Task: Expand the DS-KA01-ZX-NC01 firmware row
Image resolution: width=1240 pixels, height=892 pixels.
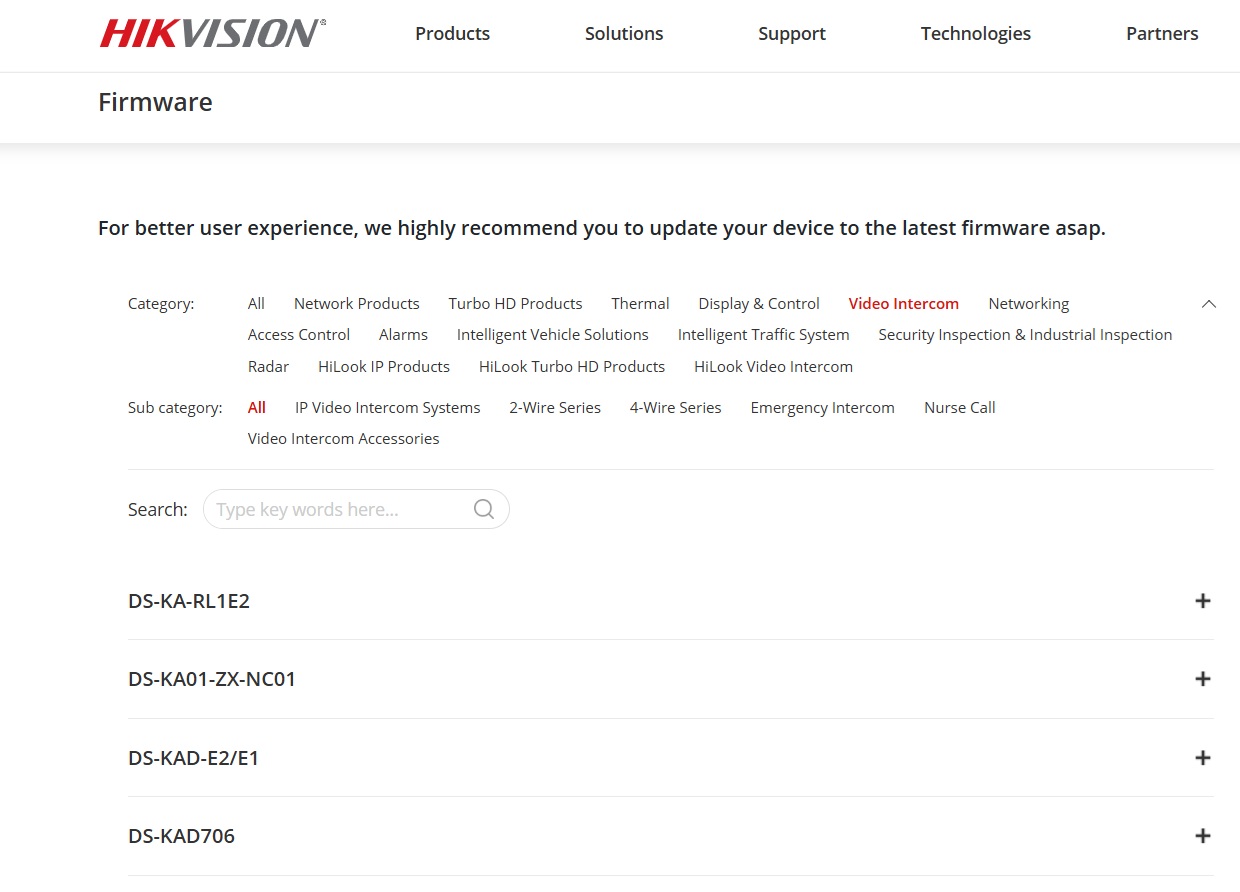Action: [x=1203, y=679]
